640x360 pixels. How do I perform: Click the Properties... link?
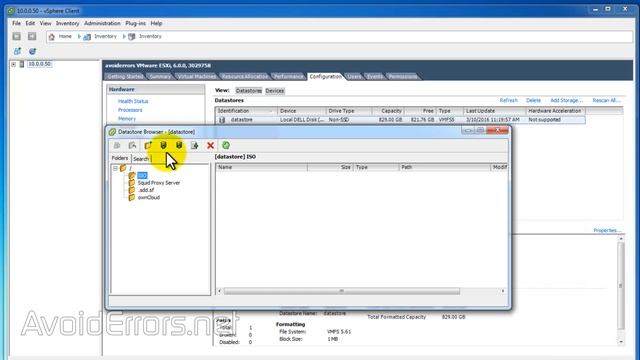point(607,231)
